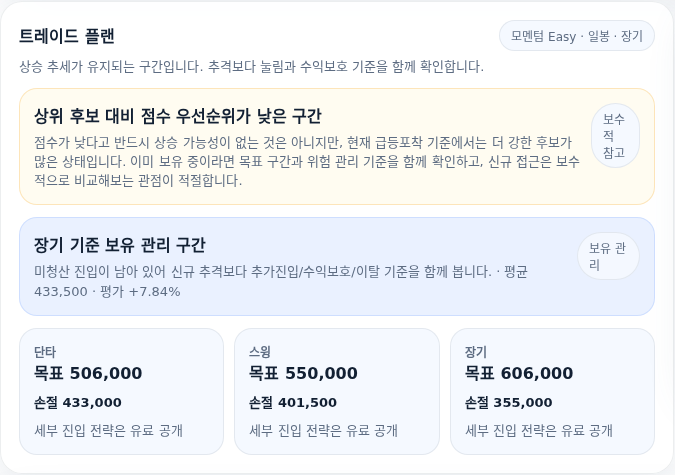Click 세부 진입 전략은 유료 공개 in 스윙 card

point(324,430)
